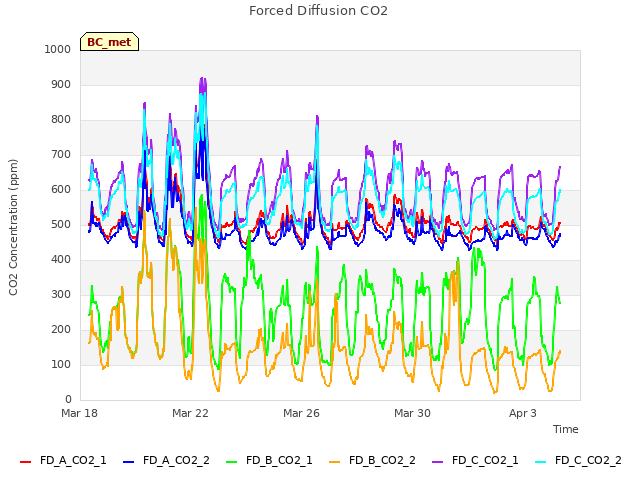Click the 100 y-axis tick label
The height and width of the screenshot is (480, 640).
[61, 364]
